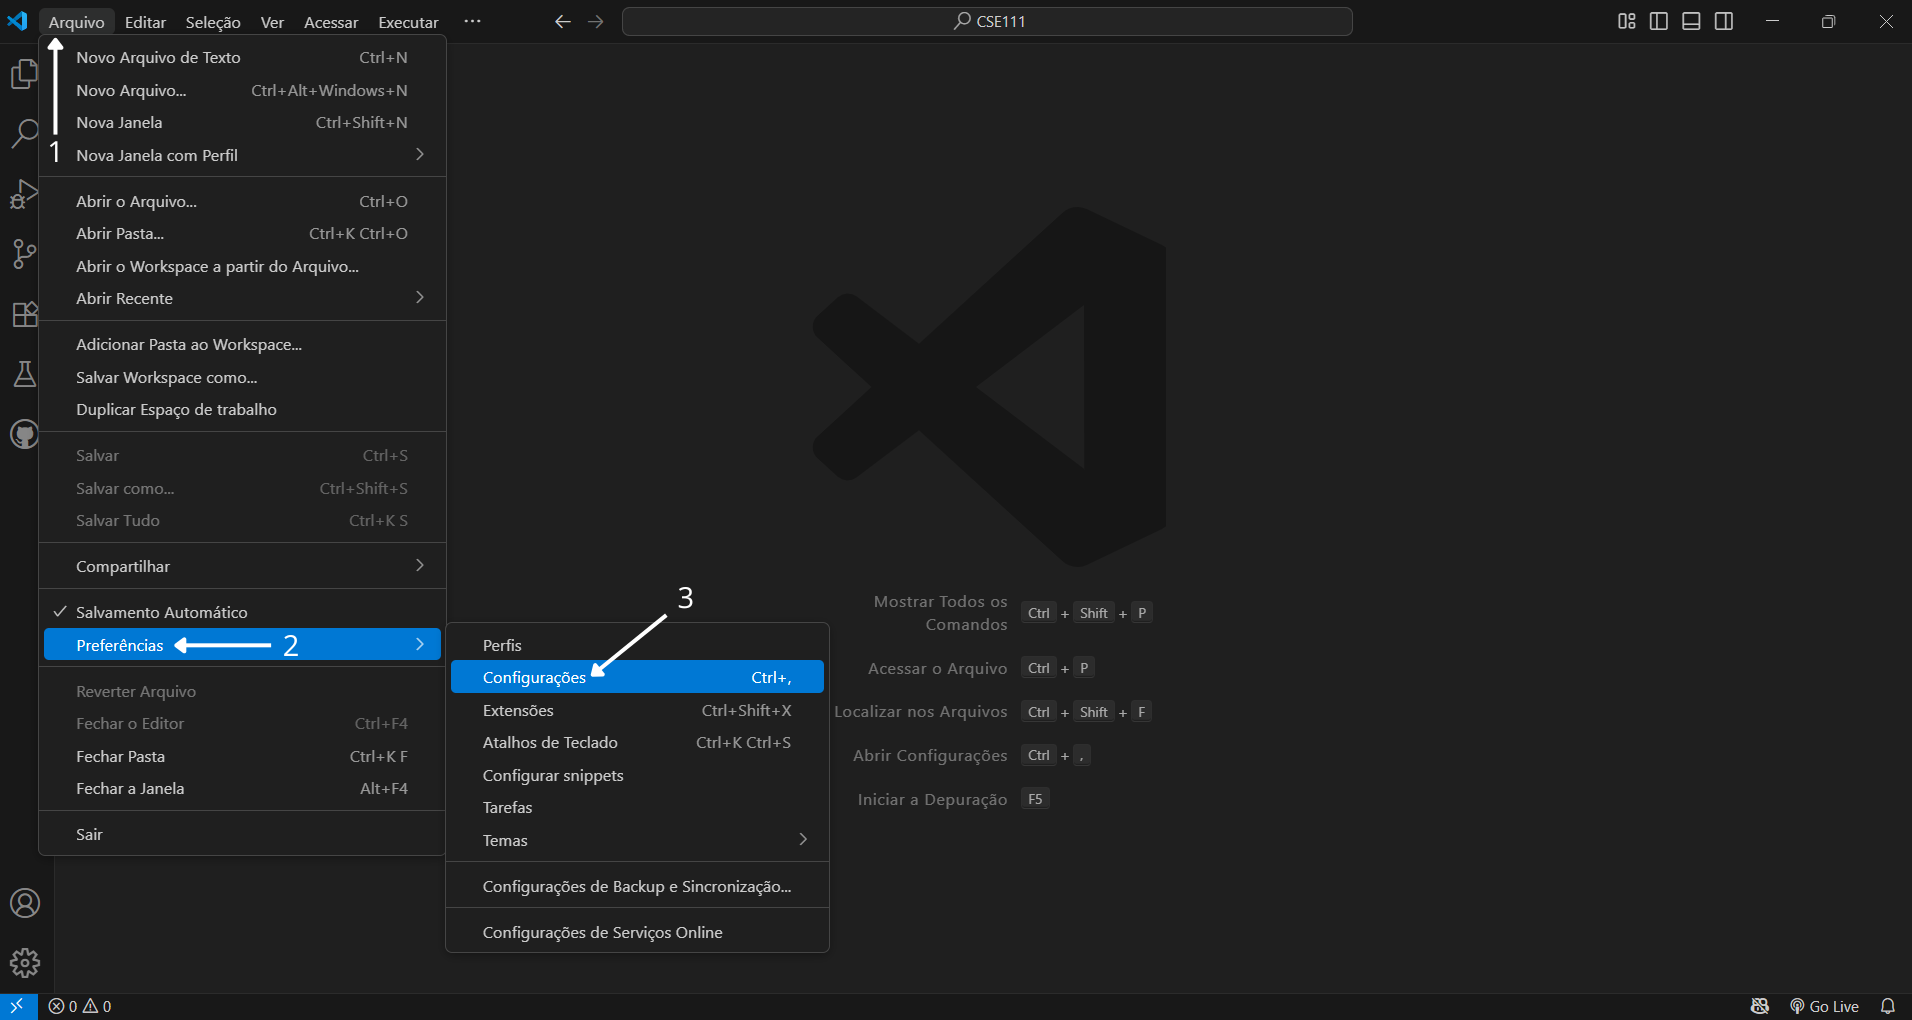Viewport: 1912px width, 1020px height.
Task: Choose Abrir o Arquivo...
Action: (x=242, y=201)
